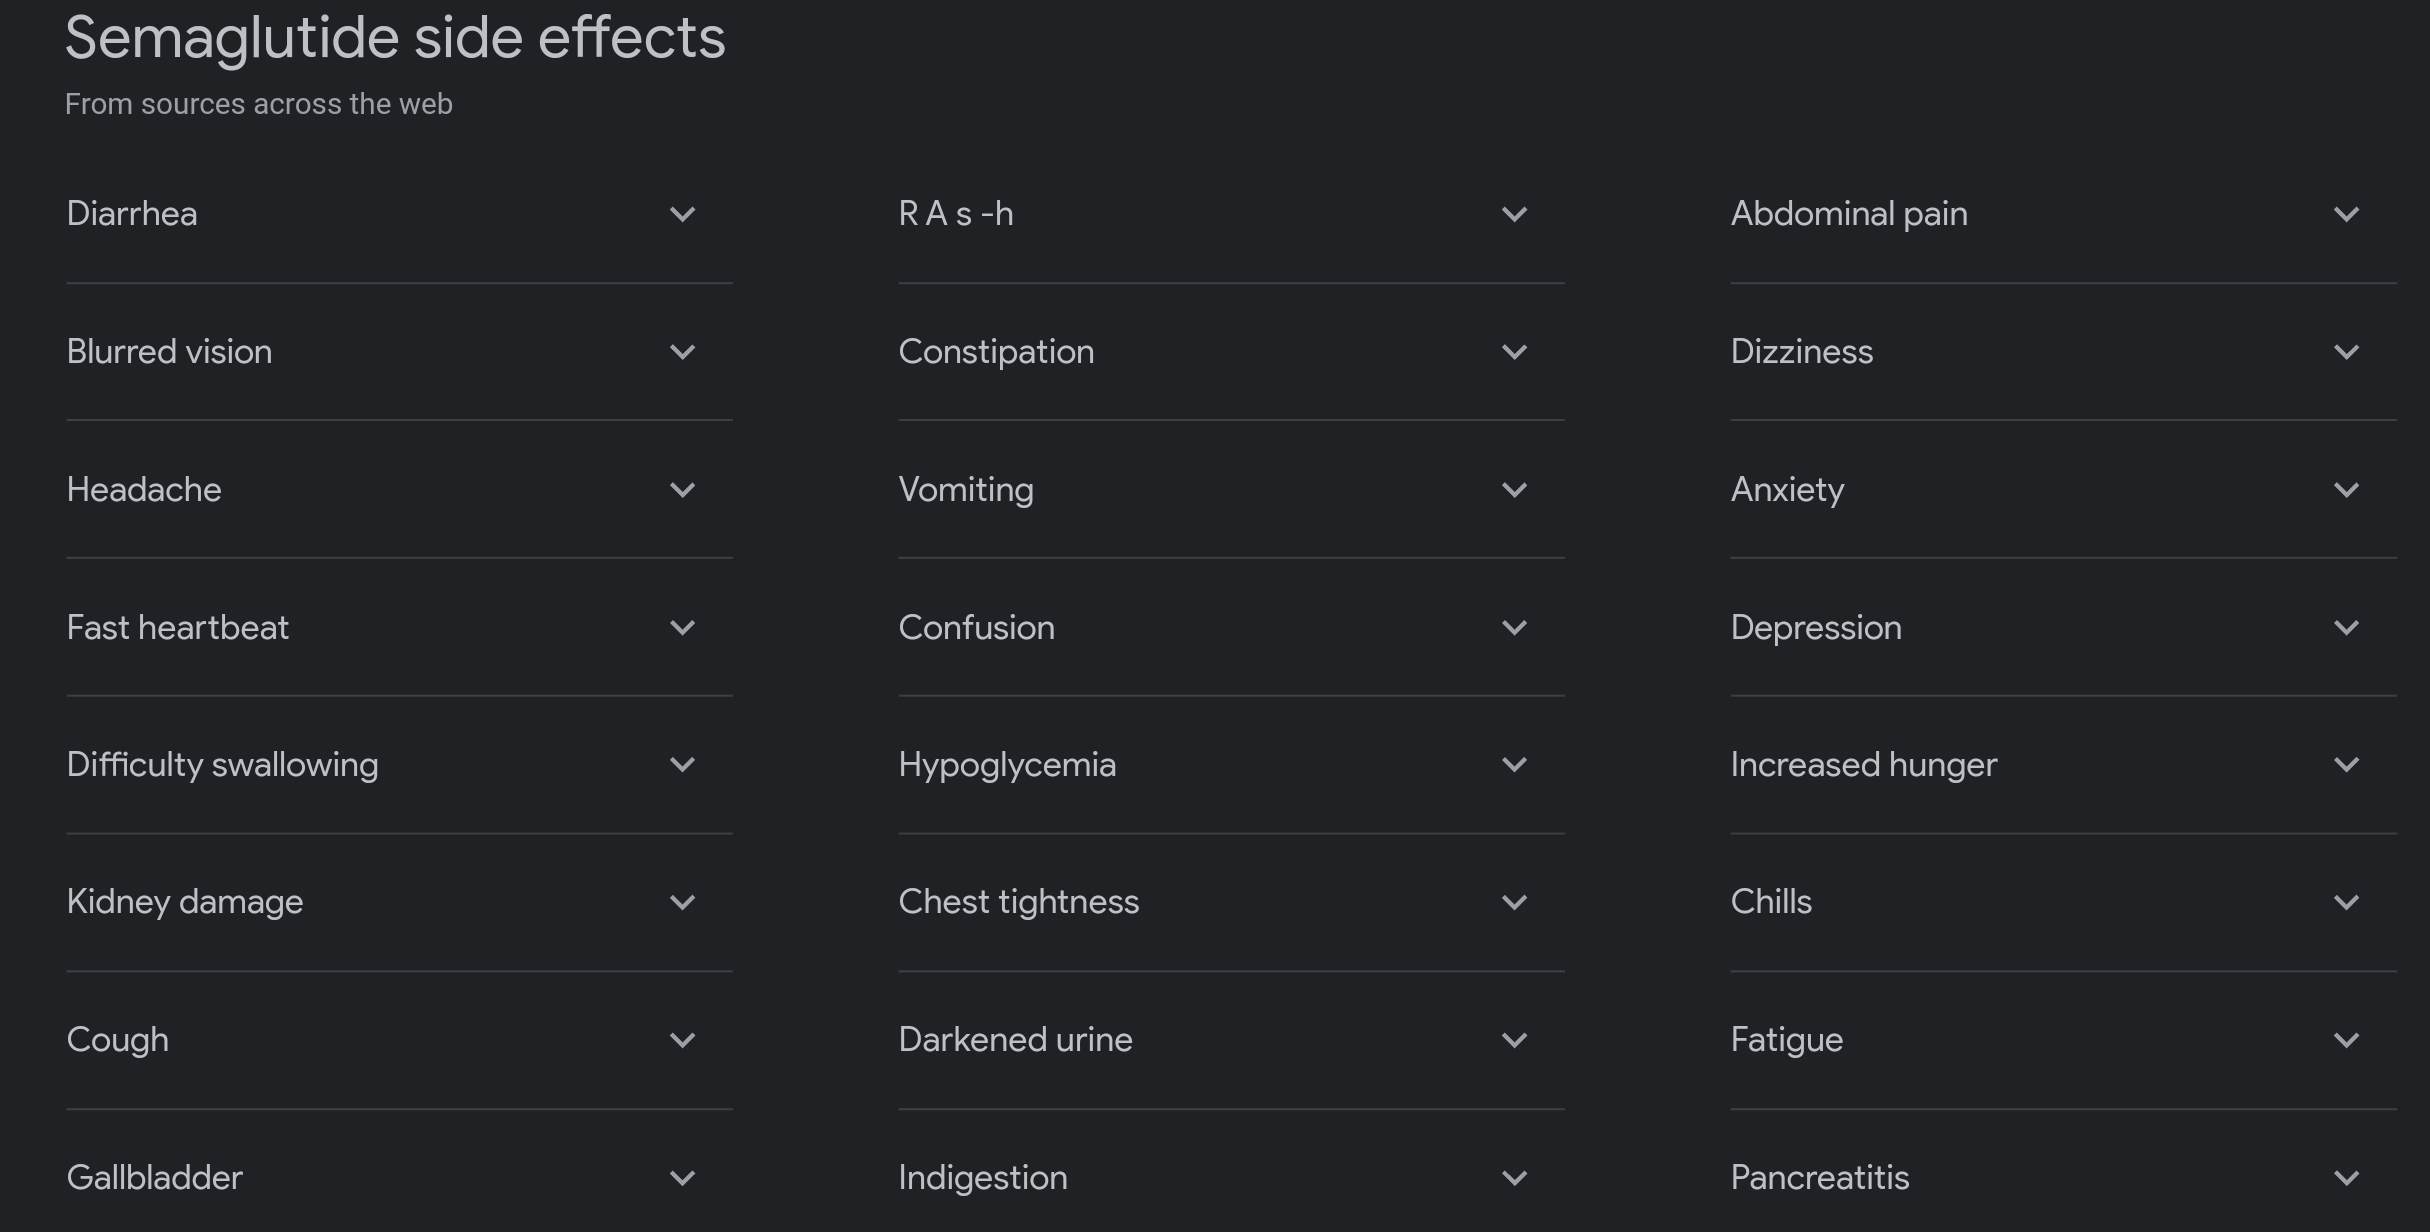The height and width of the screenshot is (1232, 2430).
Task: Expand the Fast heartbeat chevron
Action: click(x=682, y=628)
